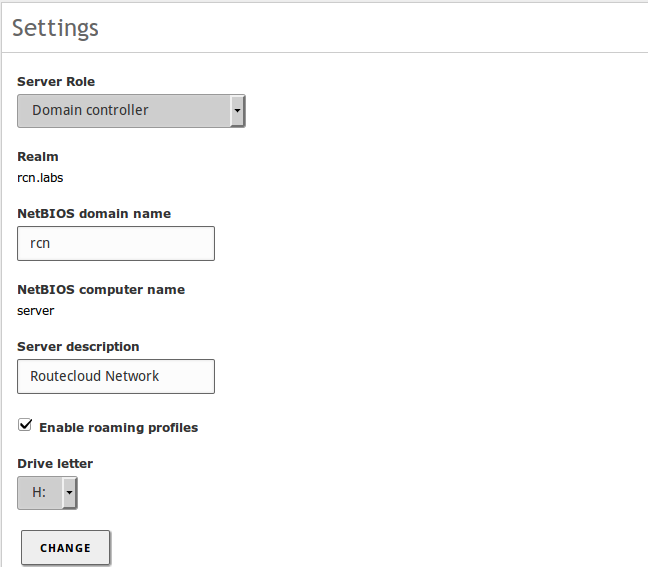
Task: Click the NetBIOS domain name field
Action: click(x=116, y=243)
